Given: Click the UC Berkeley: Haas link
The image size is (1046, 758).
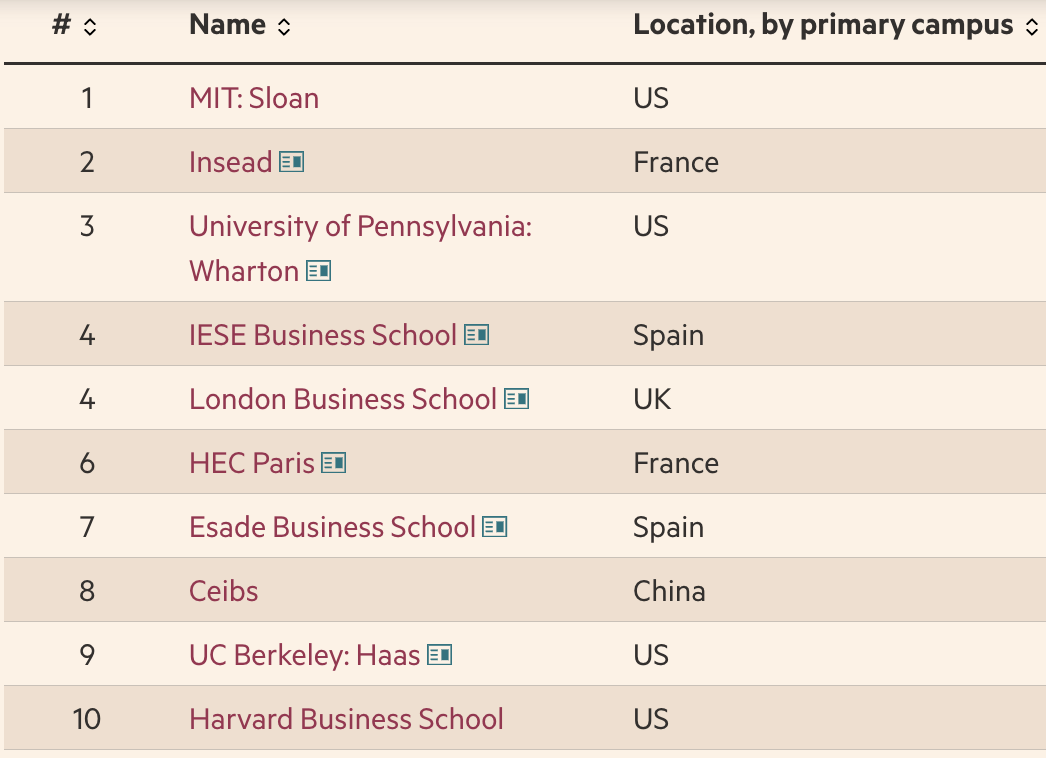Looking at the screenshot, I should 304,655.
